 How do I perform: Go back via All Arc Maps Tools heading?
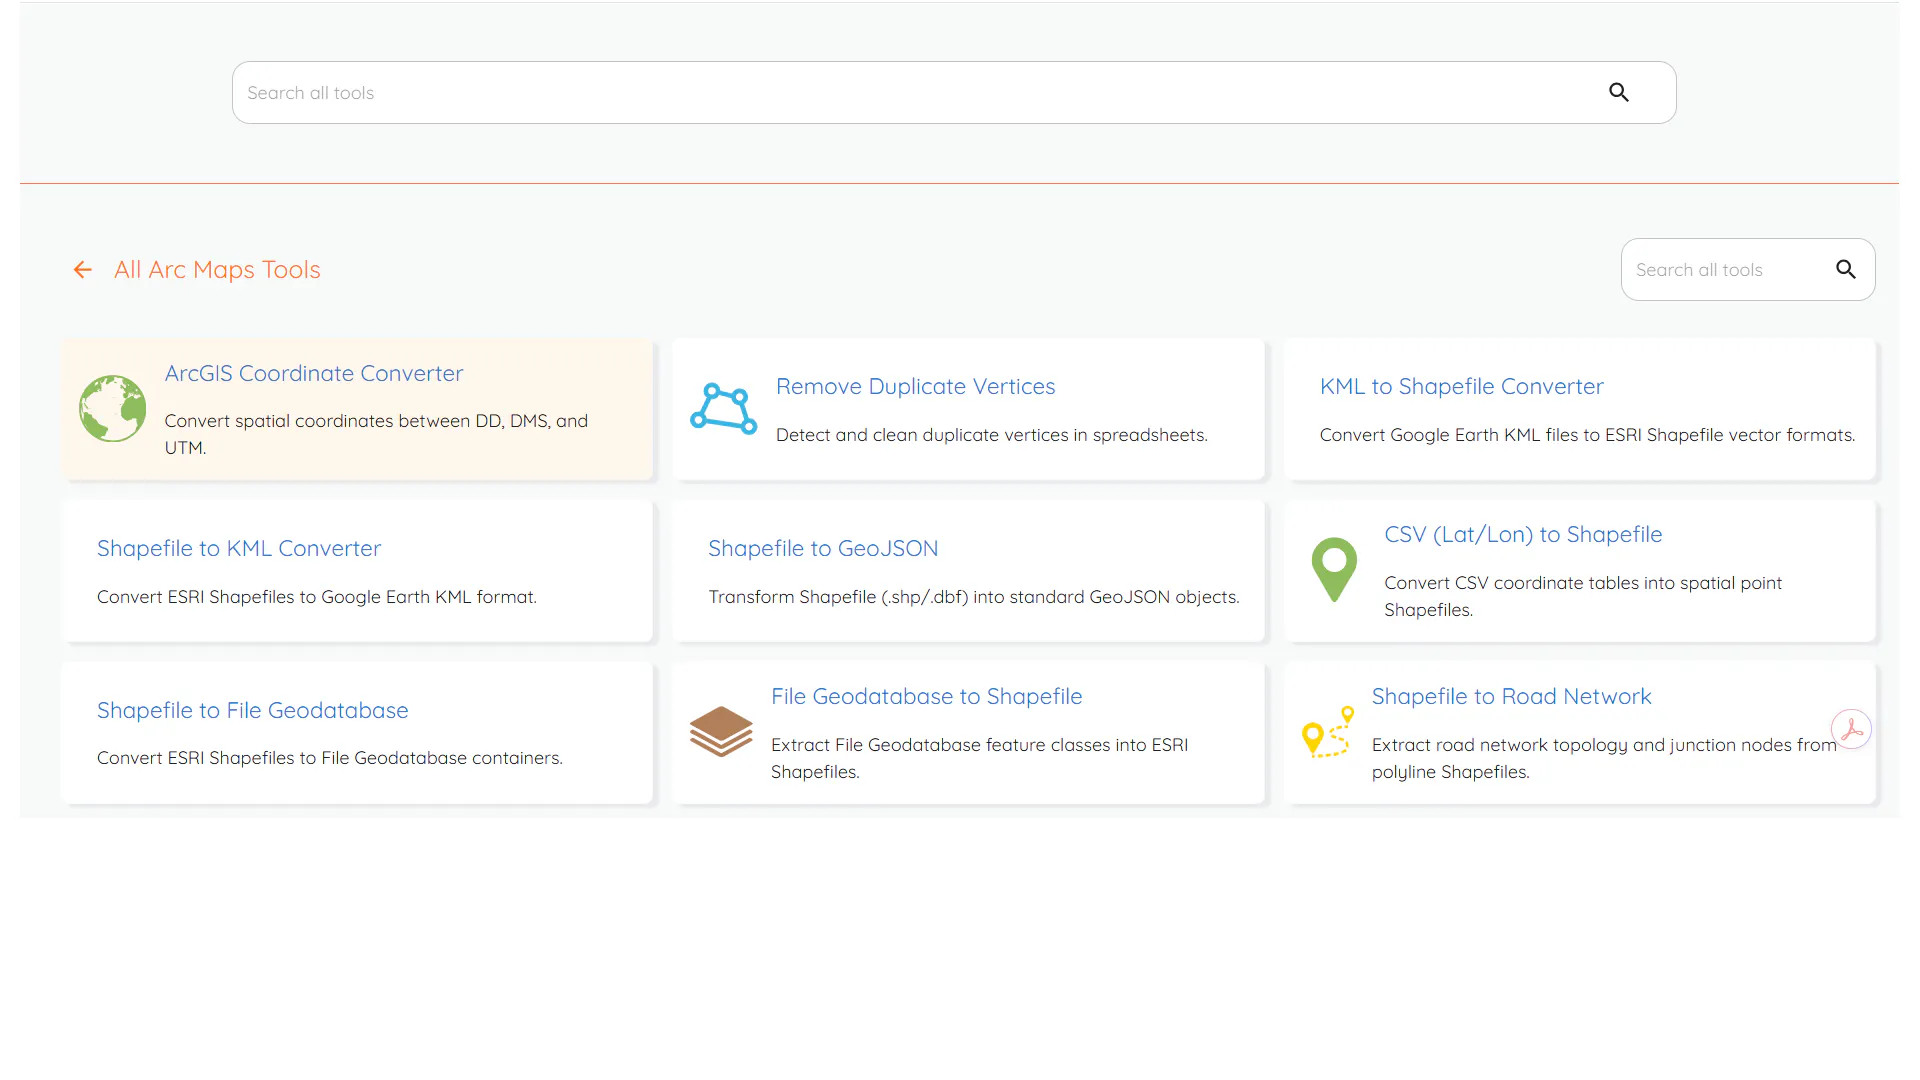(217, 270)
